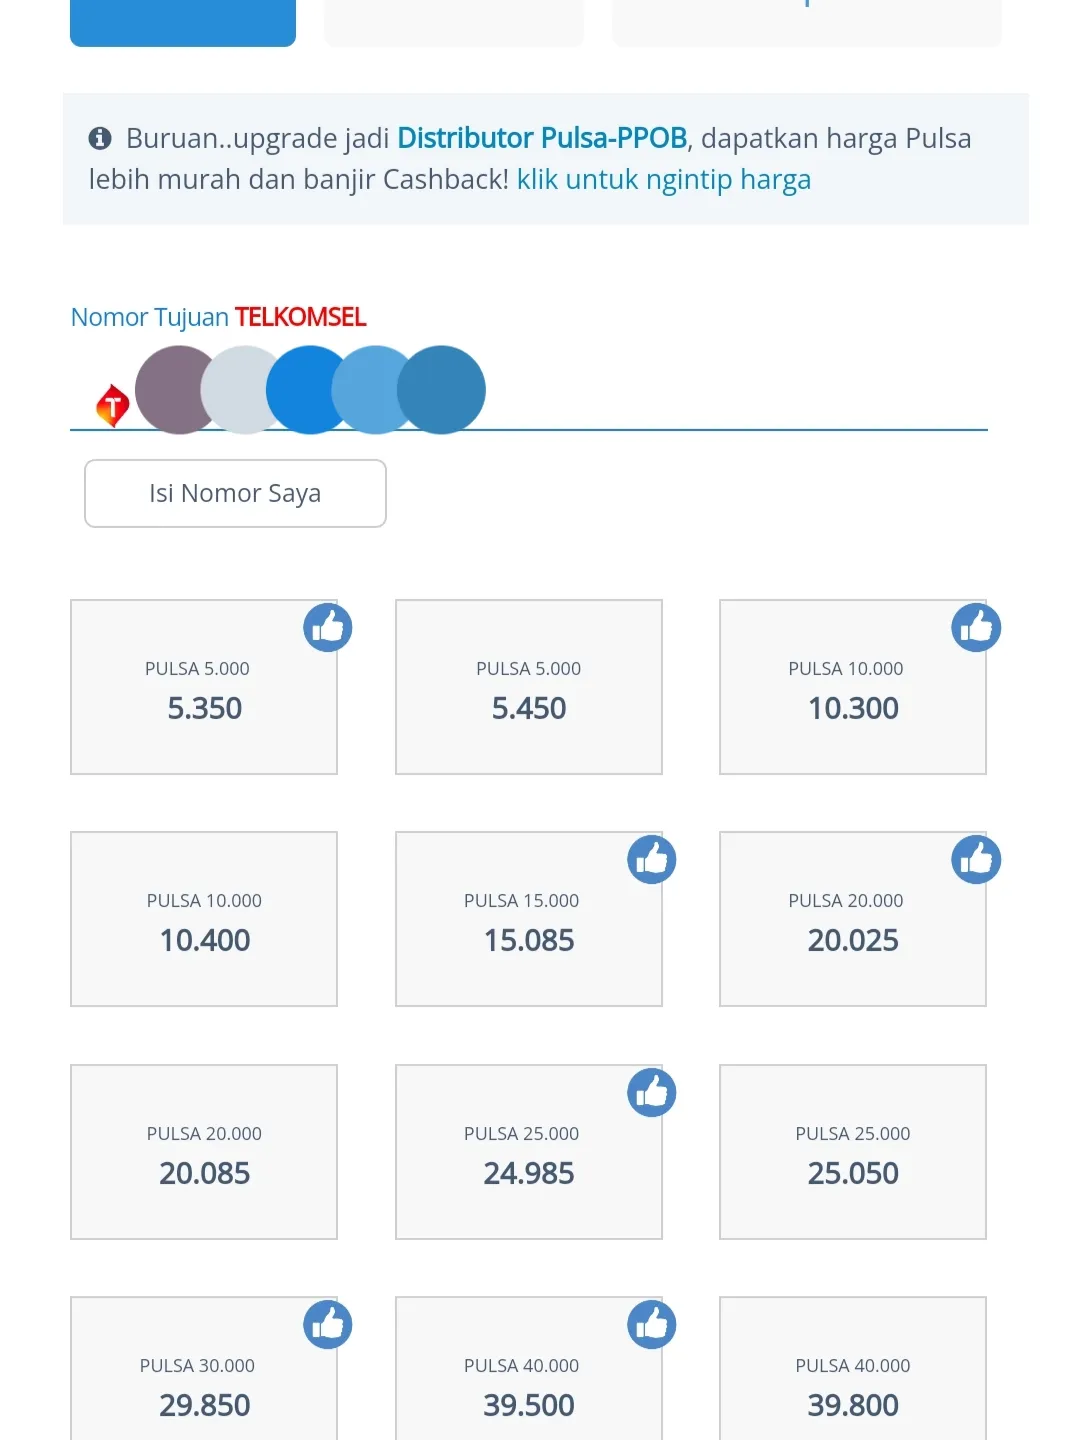Click thumbs-up badge on Pulsa 25.000 24.985
The height and width of the screenshot is (1440, 1080).
click(x=652, y=1093)
